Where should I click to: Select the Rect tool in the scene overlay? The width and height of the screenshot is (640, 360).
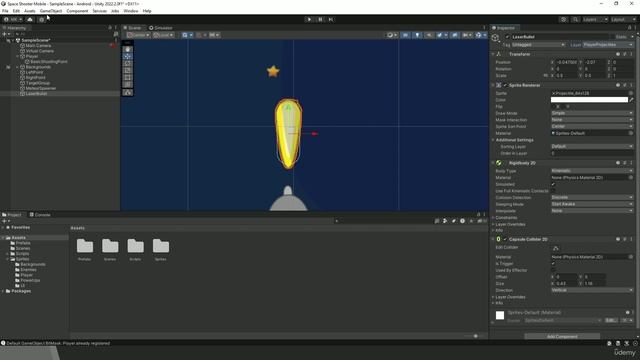[128, 77]
